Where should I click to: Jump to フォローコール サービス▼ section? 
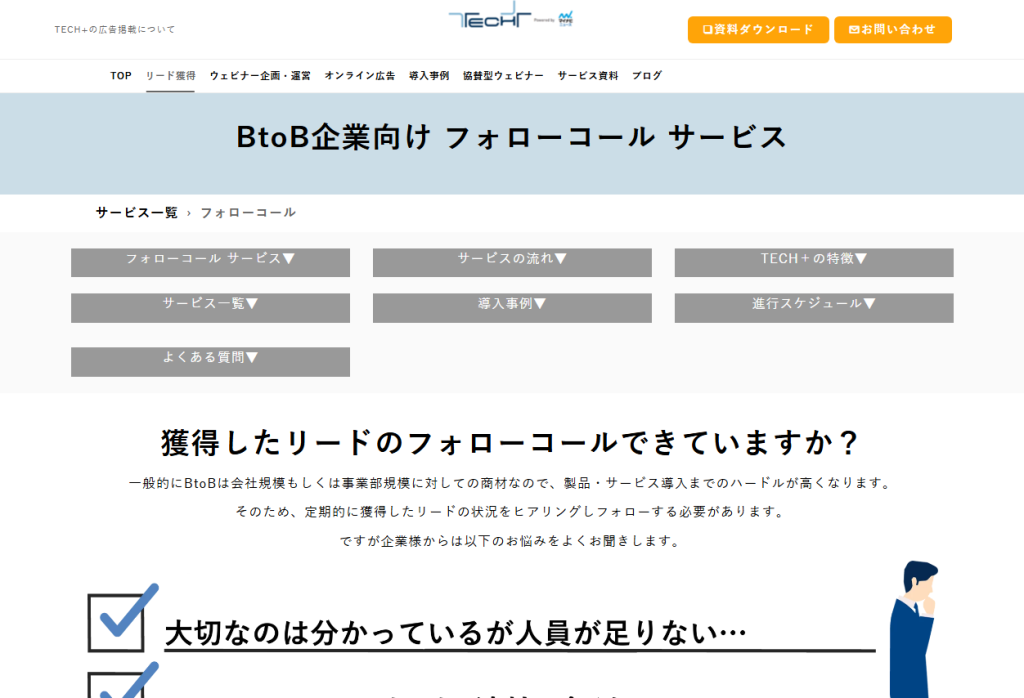pos(210,262)
